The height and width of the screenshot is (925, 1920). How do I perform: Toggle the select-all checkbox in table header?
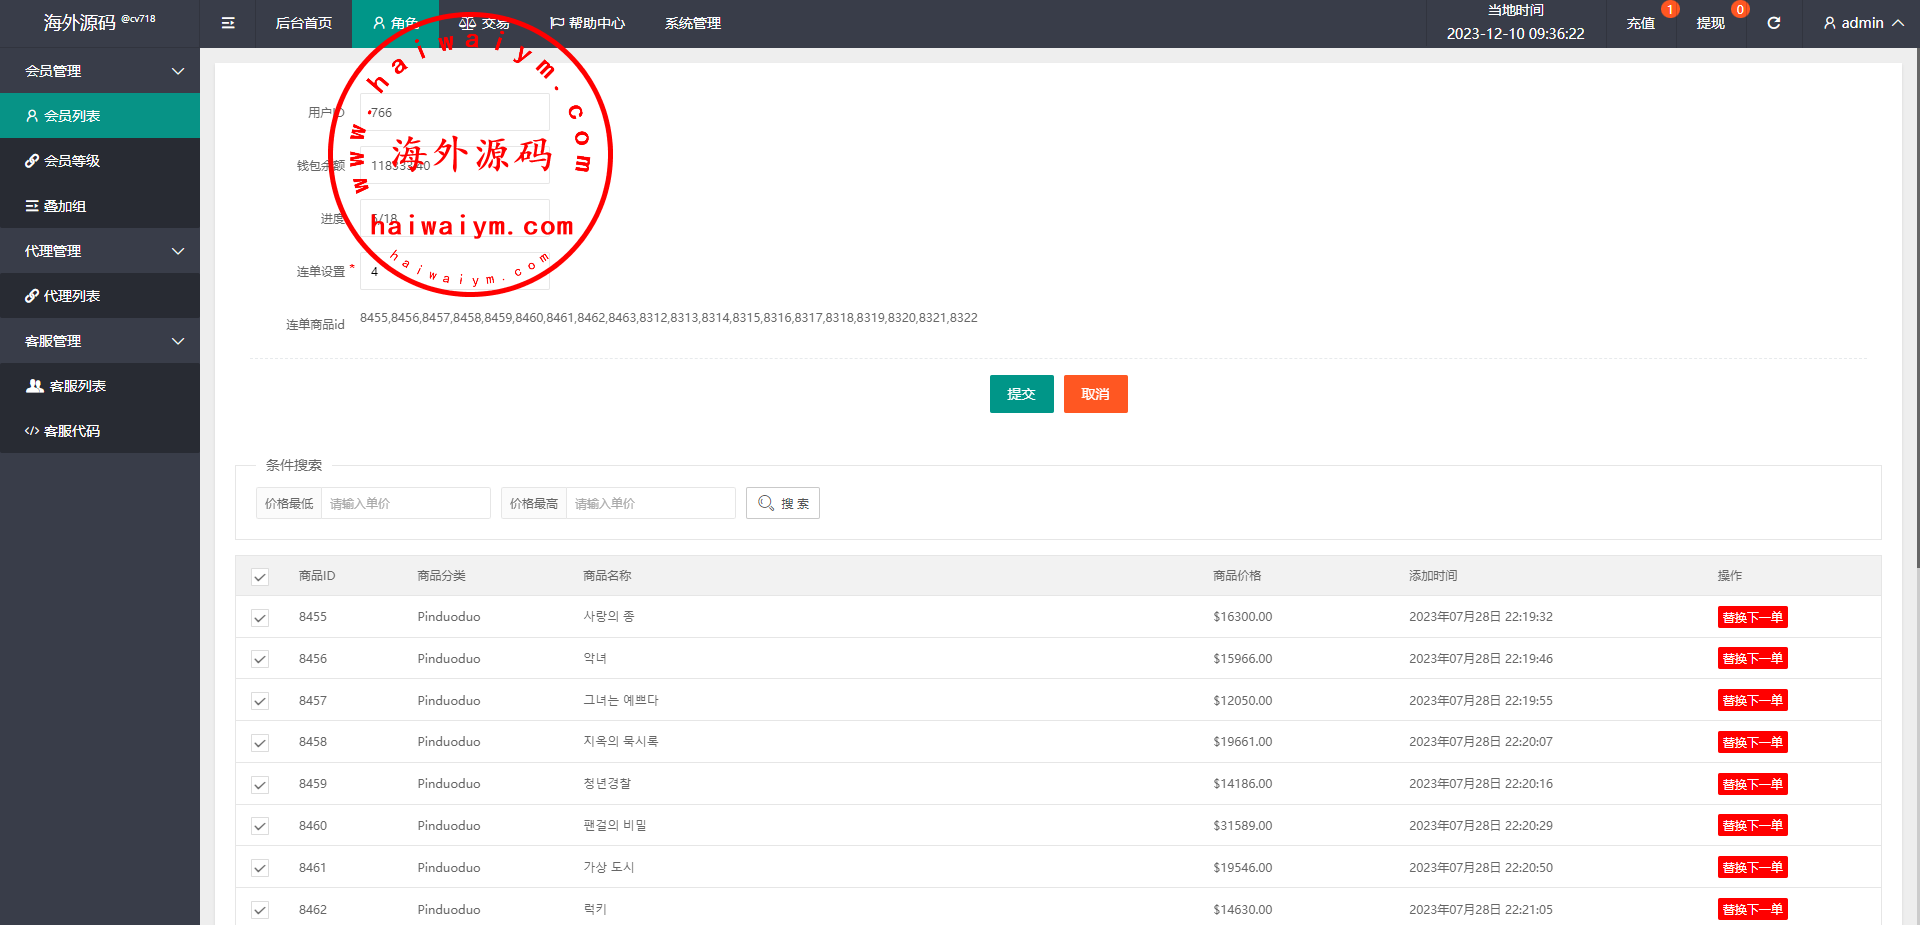pos(260,577)
